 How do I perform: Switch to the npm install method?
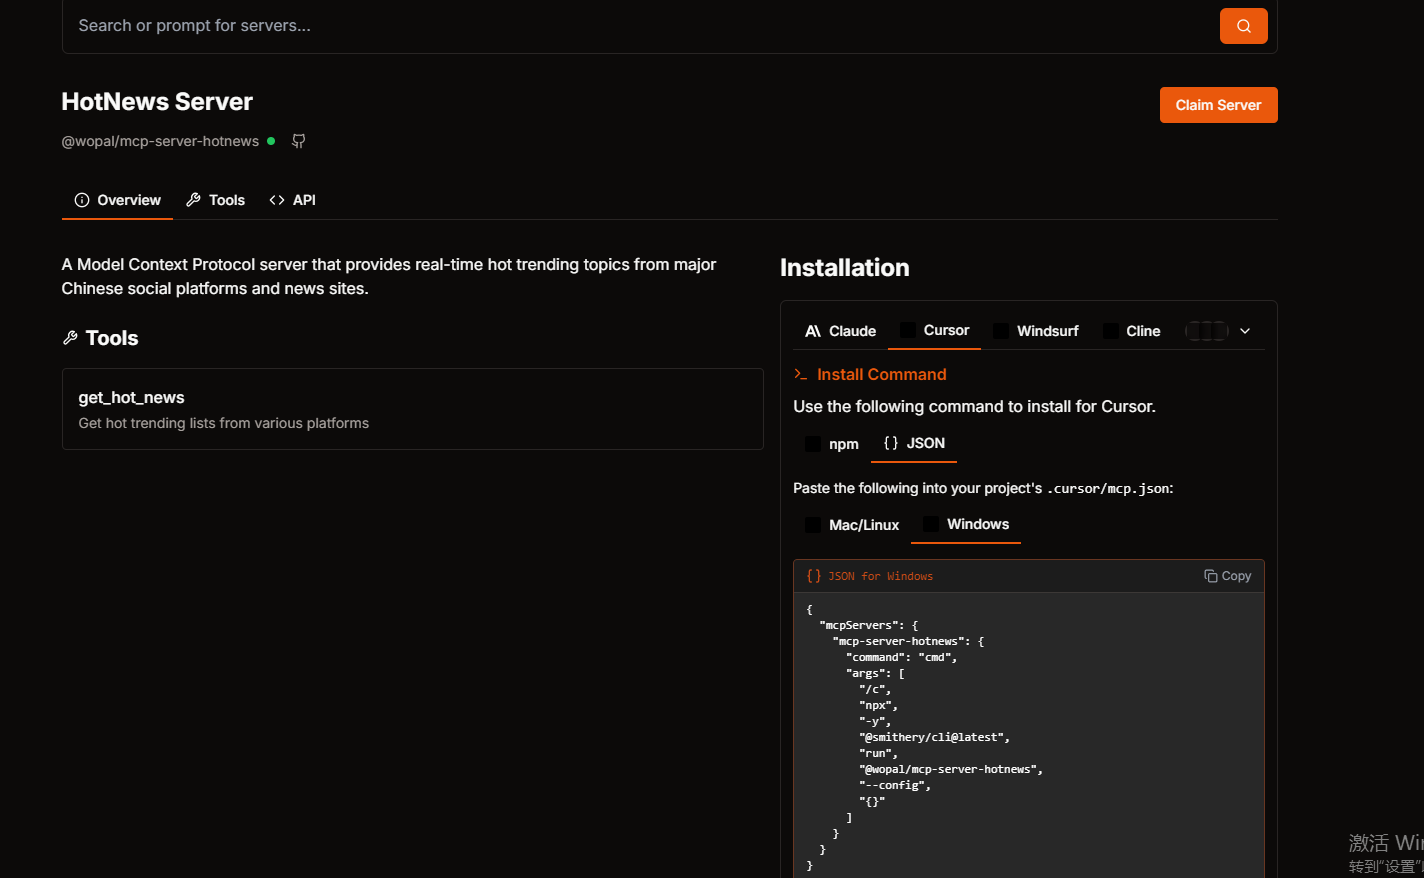click(832, 444)
